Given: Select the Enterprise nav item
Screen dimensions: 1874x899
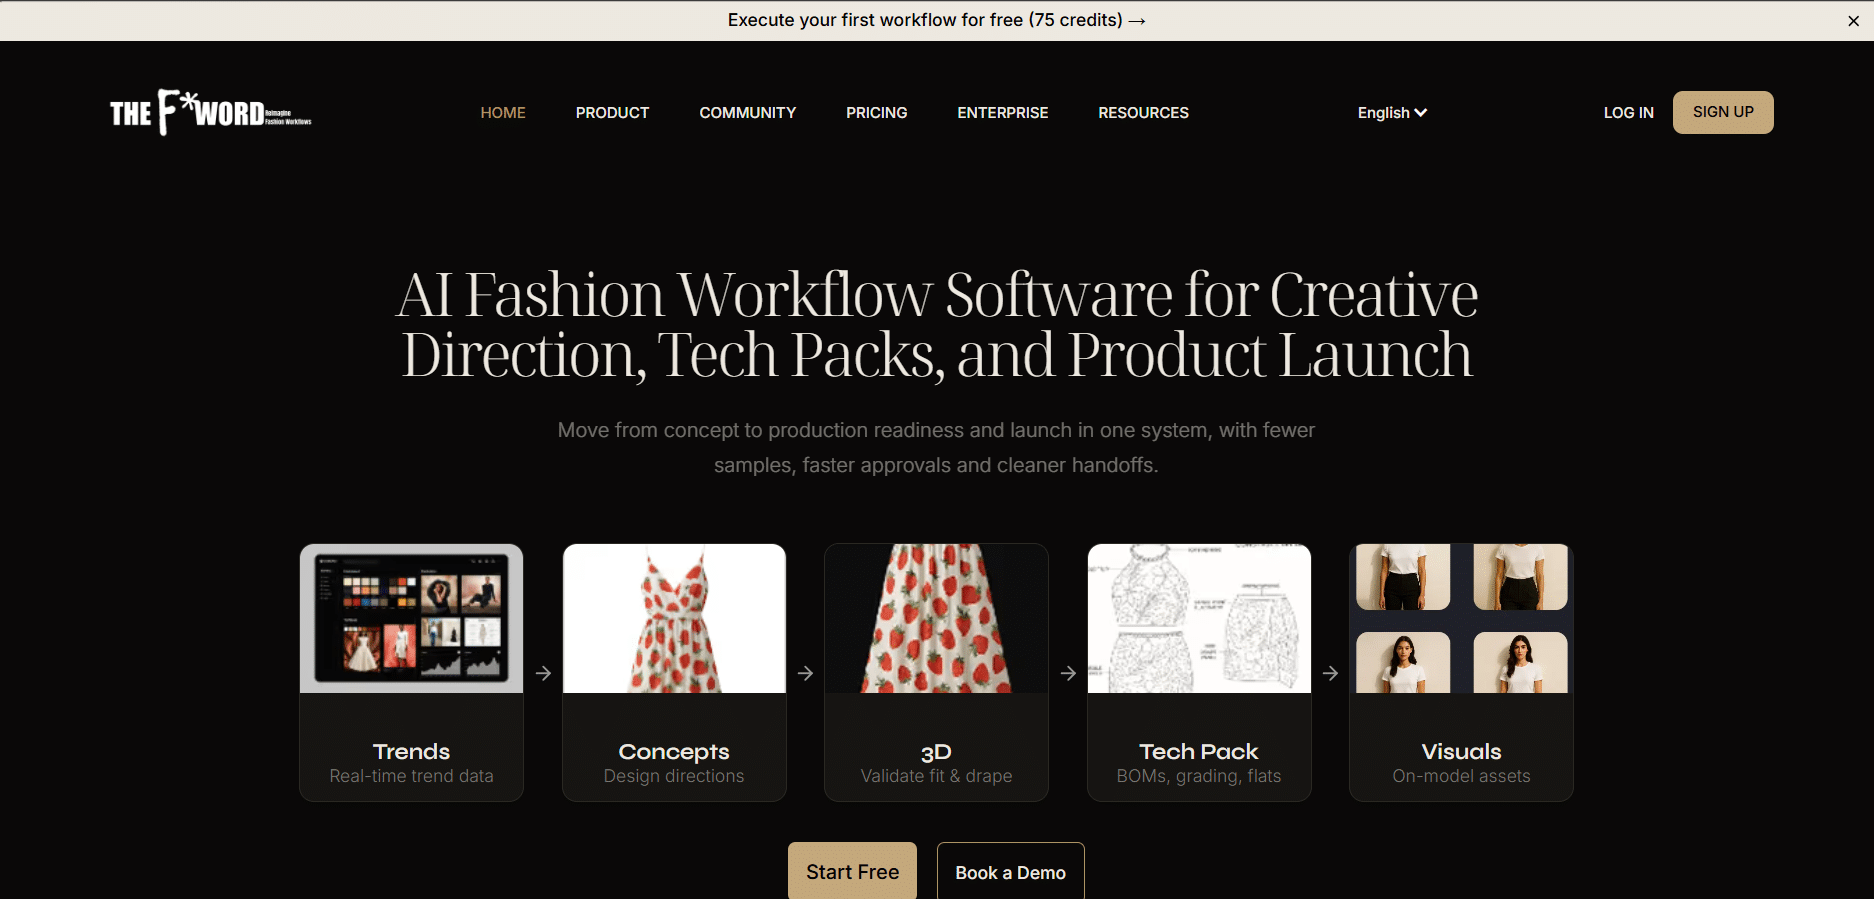Looking at the screenshot, I should click(x=1003, y=113).
